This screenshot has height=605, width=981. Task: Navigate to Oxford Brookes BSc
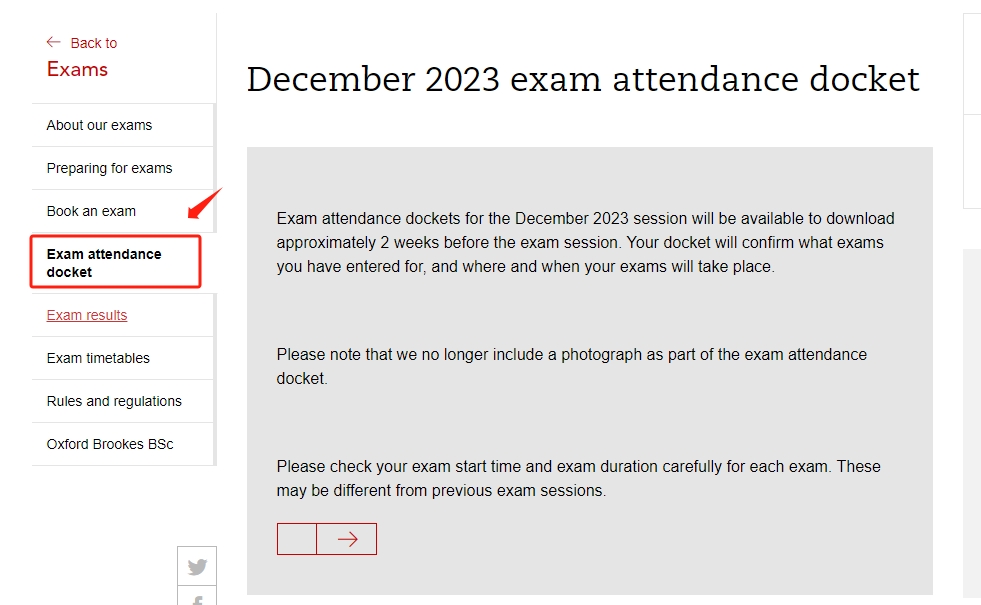[x=110, y=444]
